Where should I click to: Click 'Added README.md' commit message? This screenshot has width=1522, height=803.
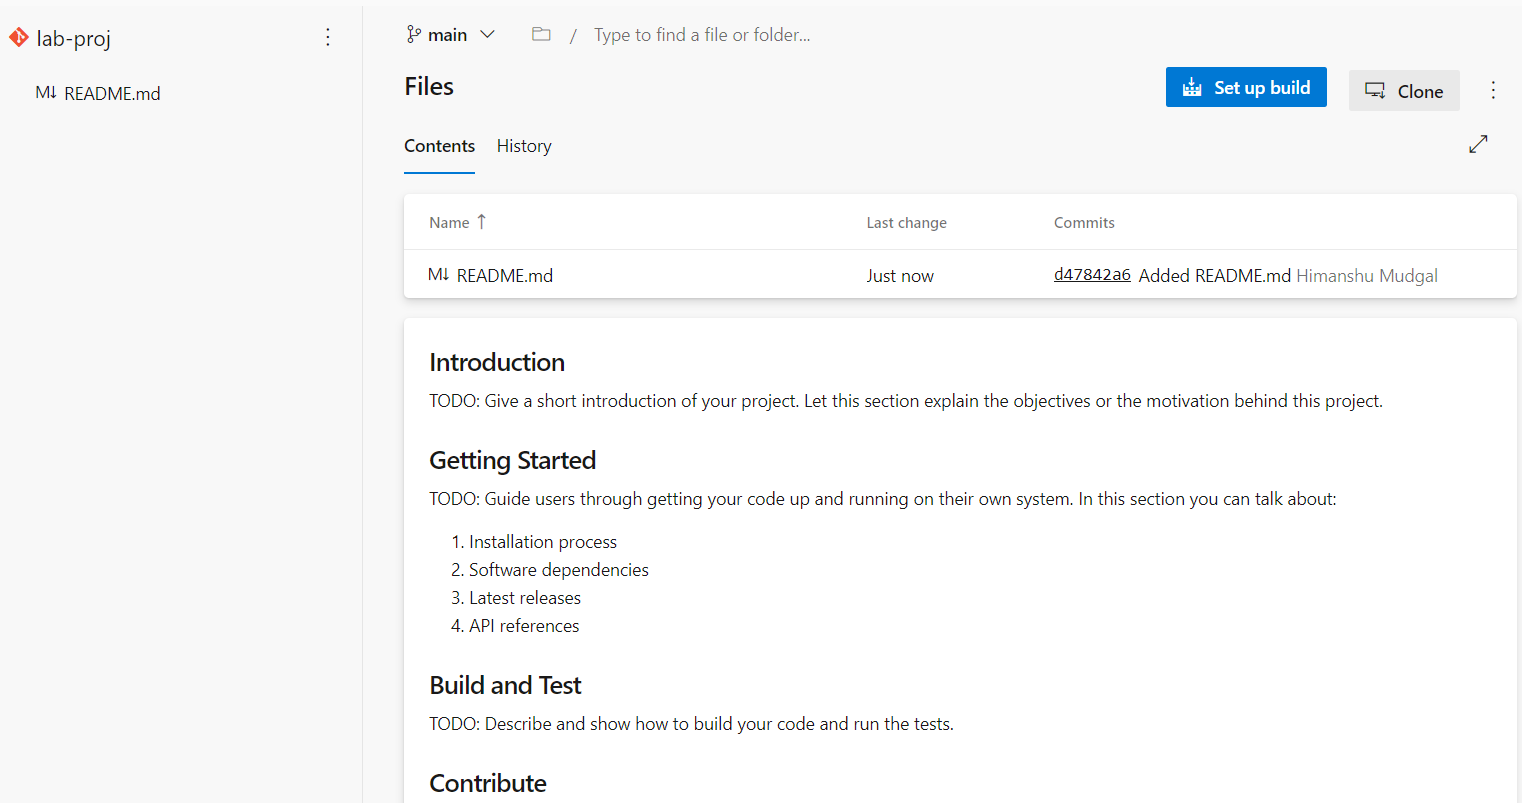1215,276
